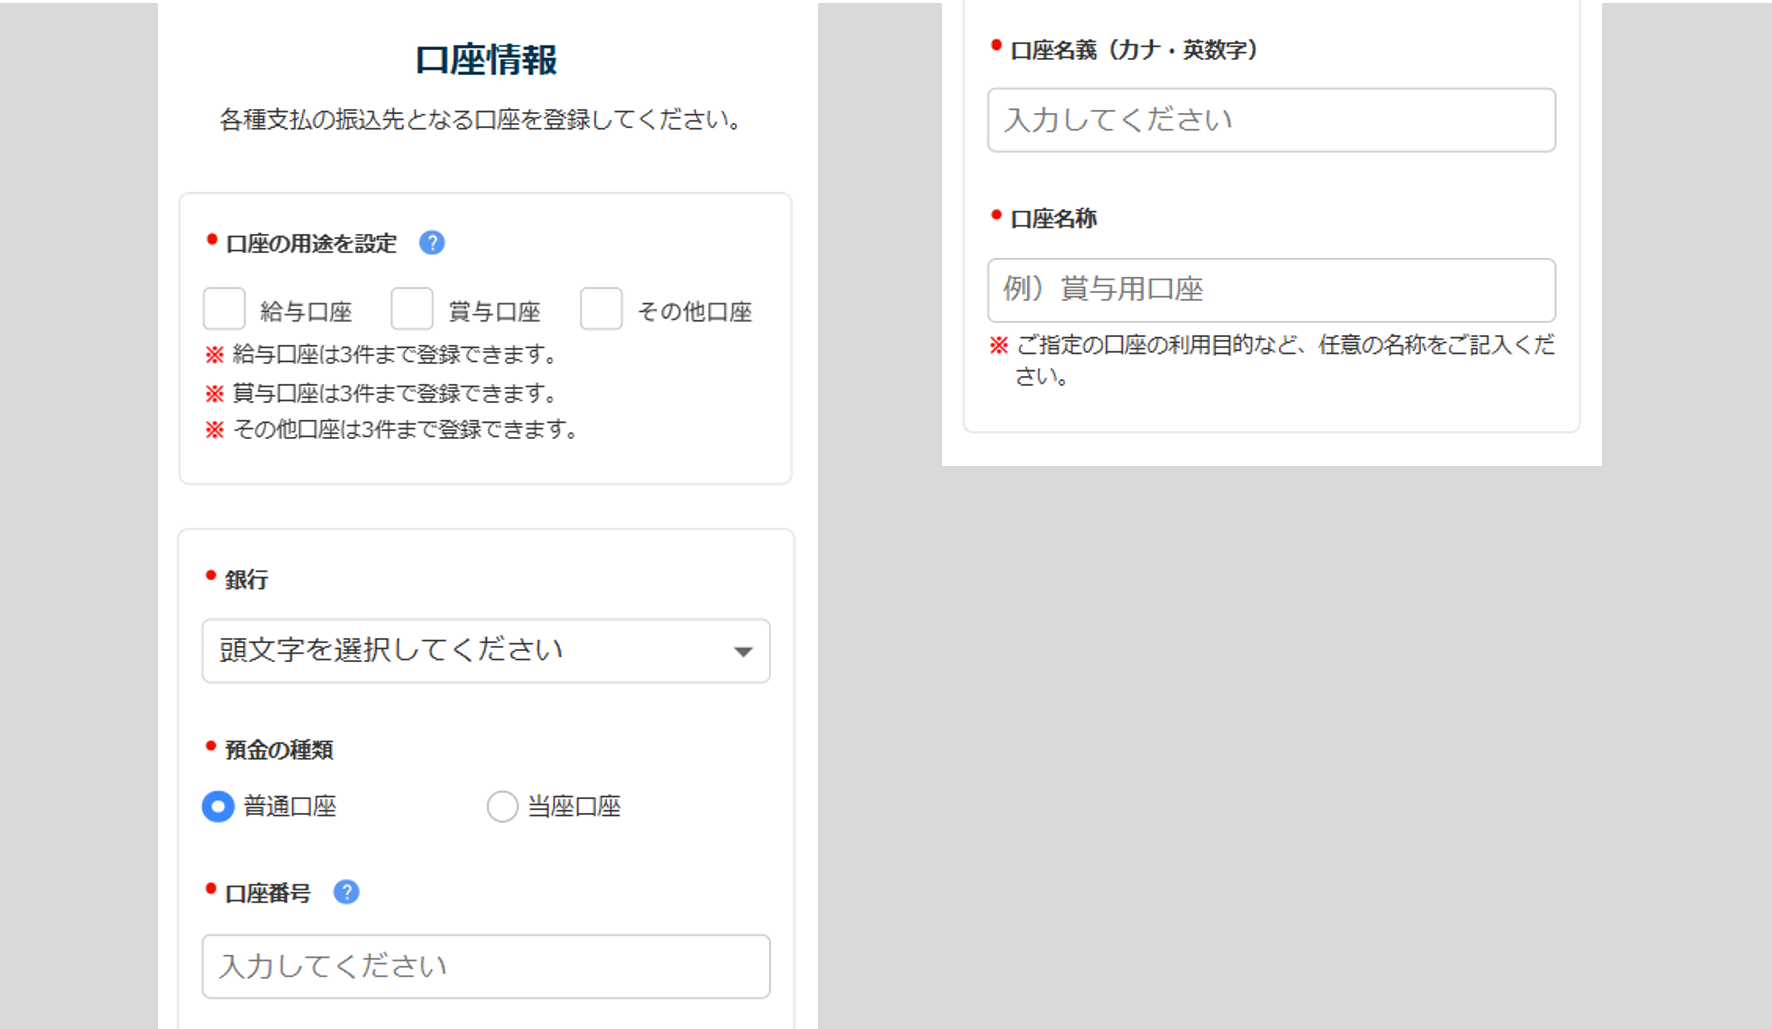Enable the 賞与口座 checkbox
This screenshot has width=1772, height=1029.
tap(412, 309)
